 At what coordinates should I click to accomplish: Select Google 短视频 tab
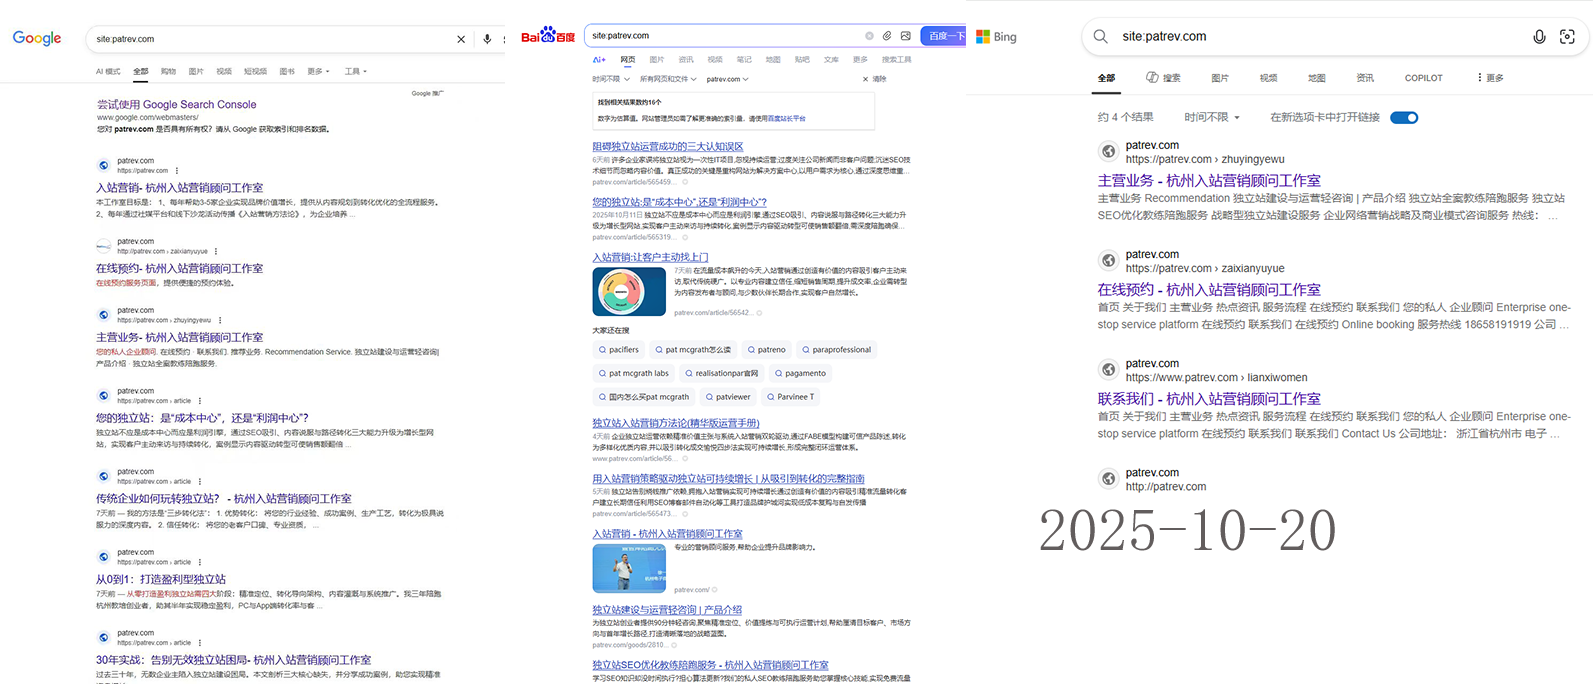tap(255, 72)
